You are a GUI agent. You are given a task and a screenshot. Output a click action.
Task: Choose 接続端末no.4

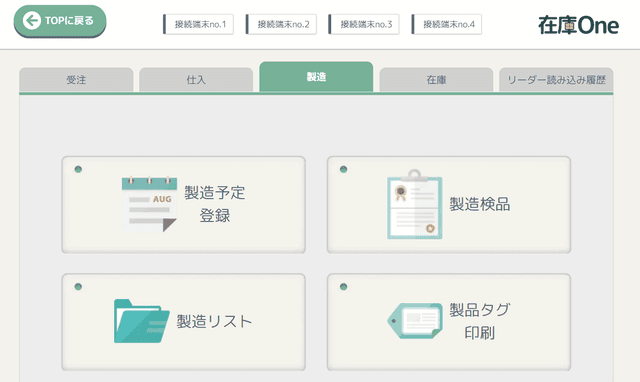point(447,24)
